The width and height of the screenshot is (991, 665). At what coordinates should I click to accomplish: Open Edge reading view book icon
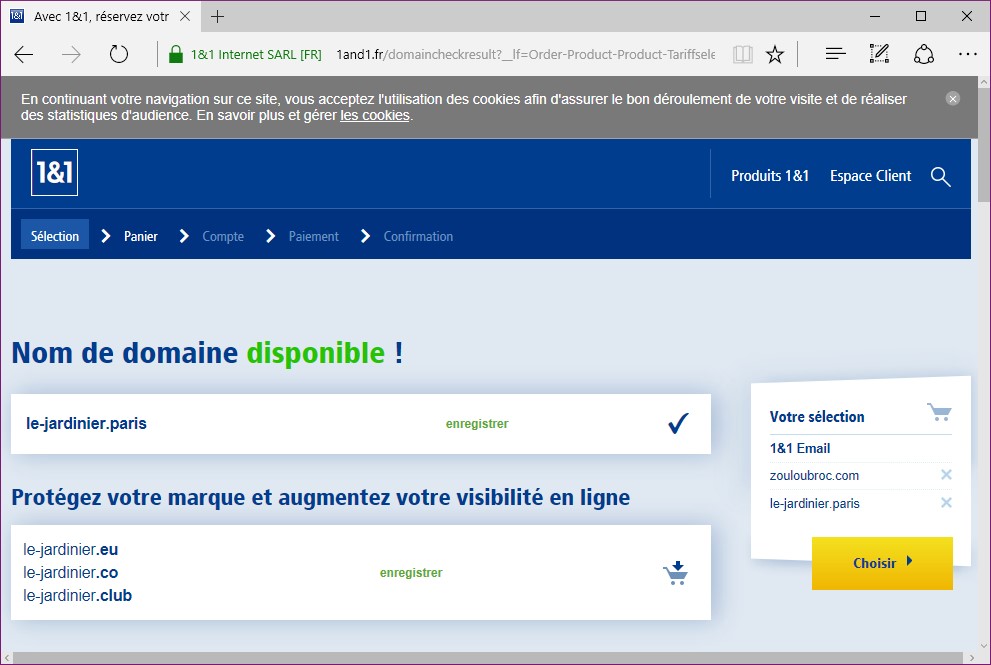click(x=742, y=55)
